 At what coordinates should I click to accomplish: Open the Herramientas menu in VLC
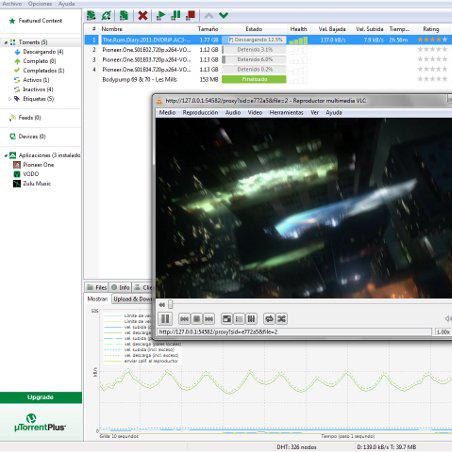coord(286,113)
